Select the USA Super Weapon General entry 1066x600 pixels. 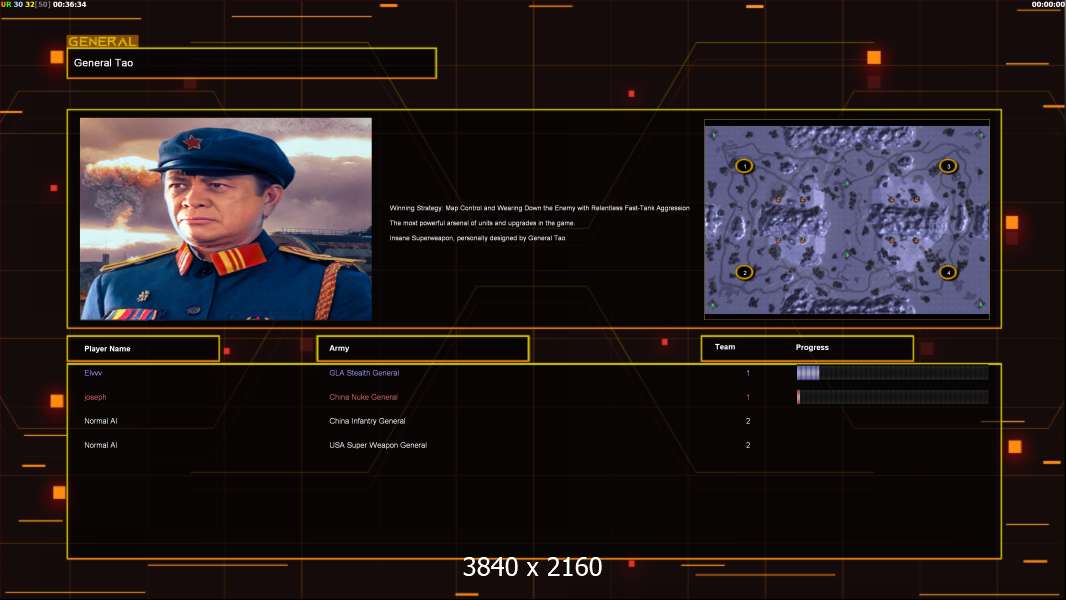pos(378,445)
